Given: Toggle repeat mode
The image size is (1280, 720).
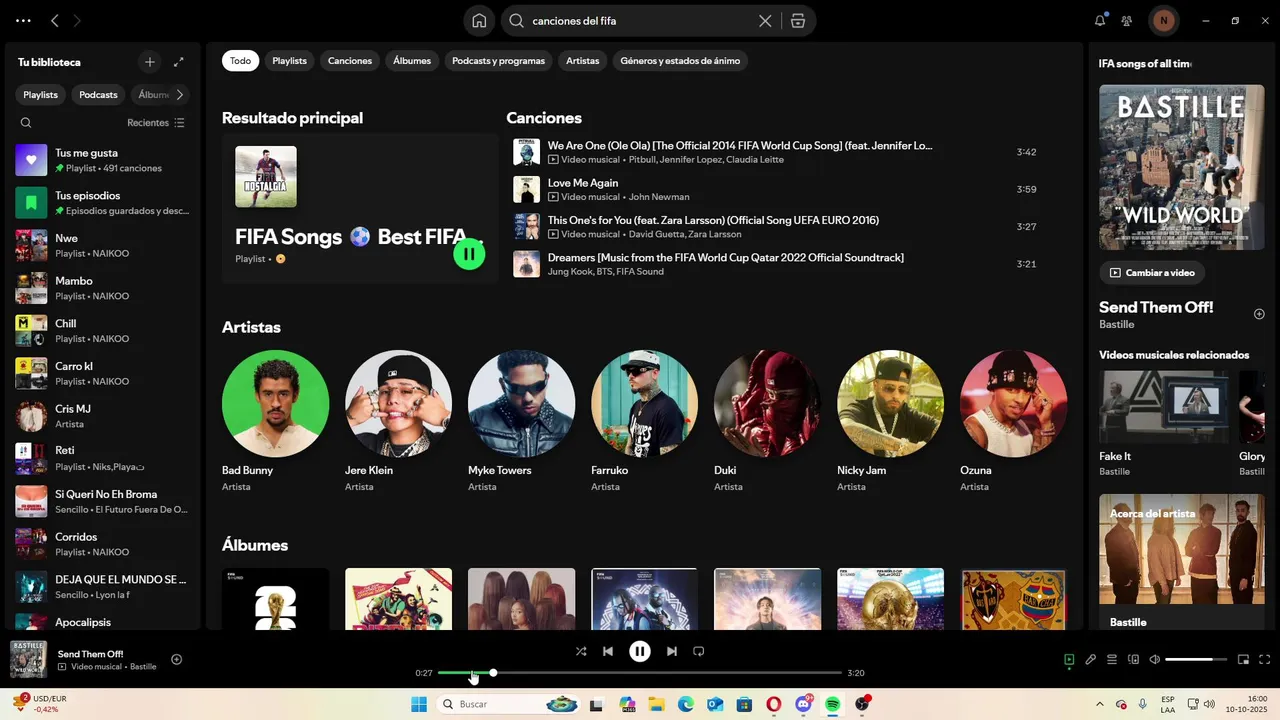Looking at the screenshot, I should coord(699,651).
